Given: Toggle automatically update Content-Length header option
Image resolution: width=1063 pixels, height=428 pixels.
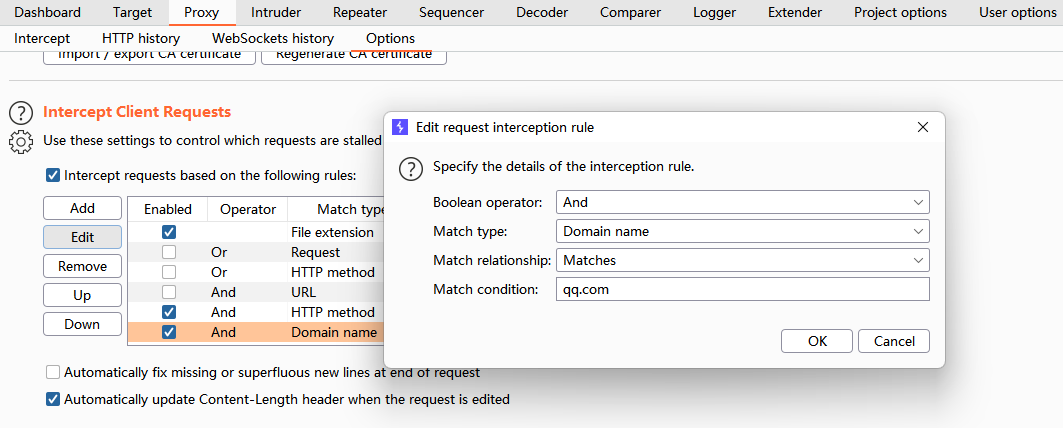Looking at the screenshot, I should pos(53,400).
